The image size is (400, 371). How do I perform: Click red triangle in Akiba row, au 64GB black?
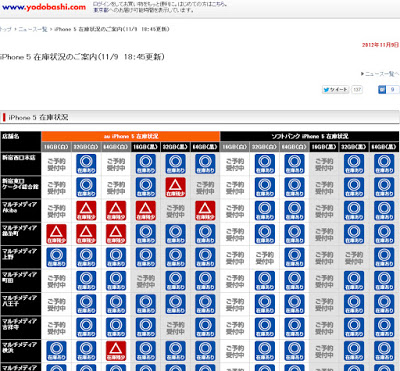tap(205, 210)
